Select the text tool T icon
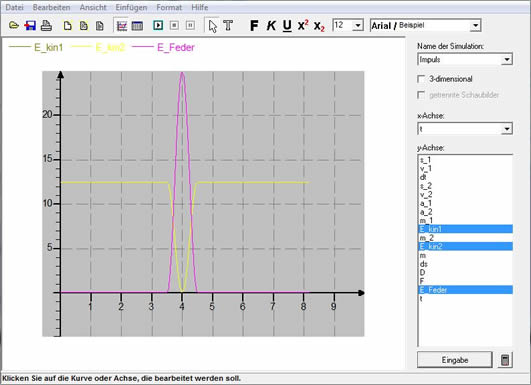The width and height of the screenshot is (531, 385). (228, 25)
